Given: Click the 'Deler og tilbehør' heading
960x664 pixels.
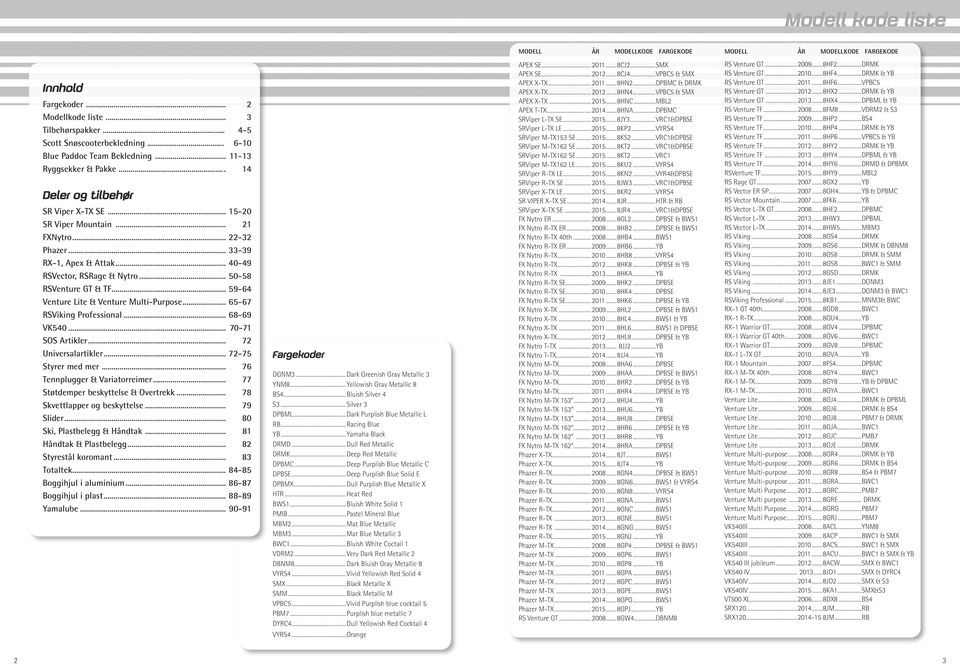Looking at the screenshot, I should [x=88, y=196].
